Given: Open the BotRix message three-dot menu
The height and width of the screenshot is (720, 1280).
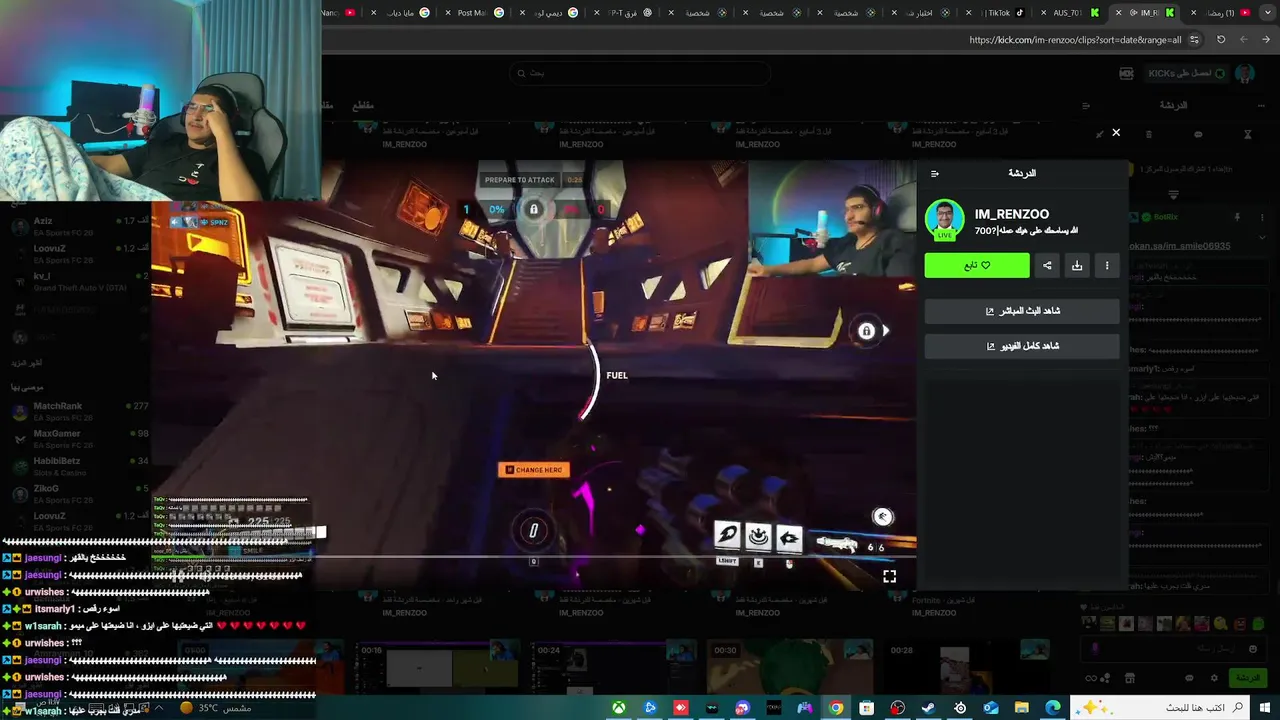Looking at the screenshot, I should point(1263,217).
